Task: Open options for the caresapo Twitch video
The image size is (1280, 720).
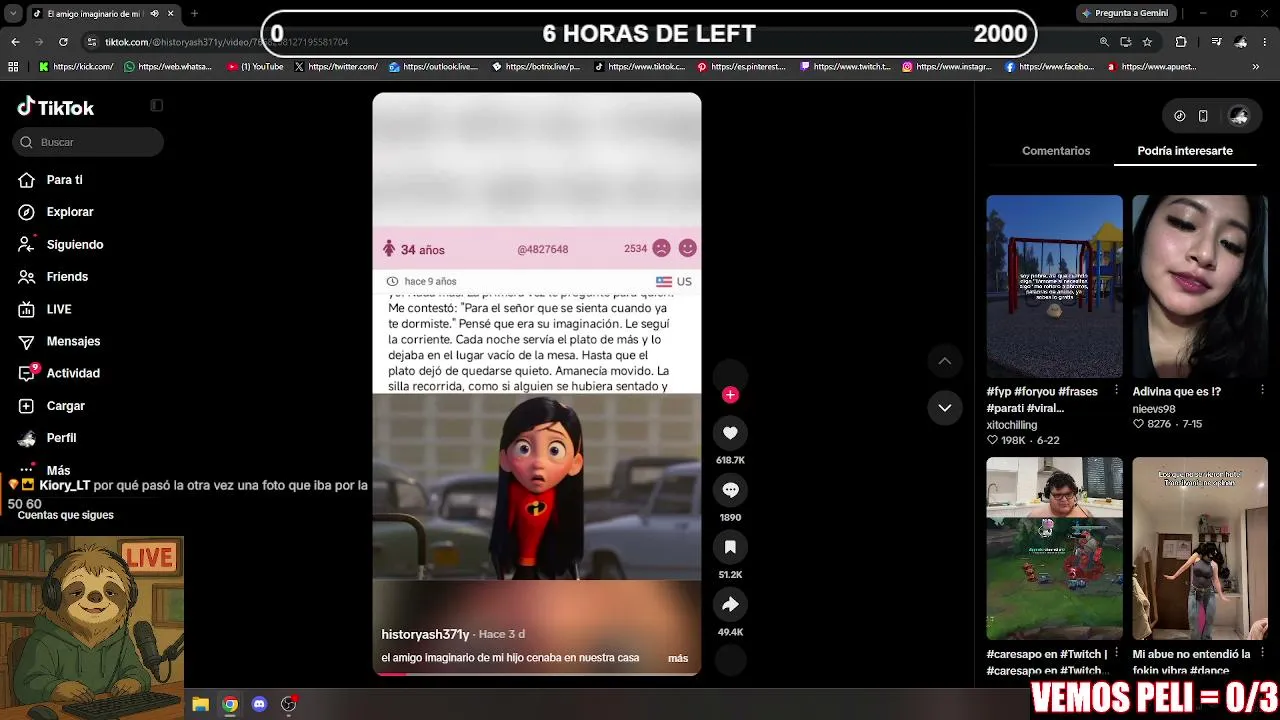Action: tap(1117, 653)
